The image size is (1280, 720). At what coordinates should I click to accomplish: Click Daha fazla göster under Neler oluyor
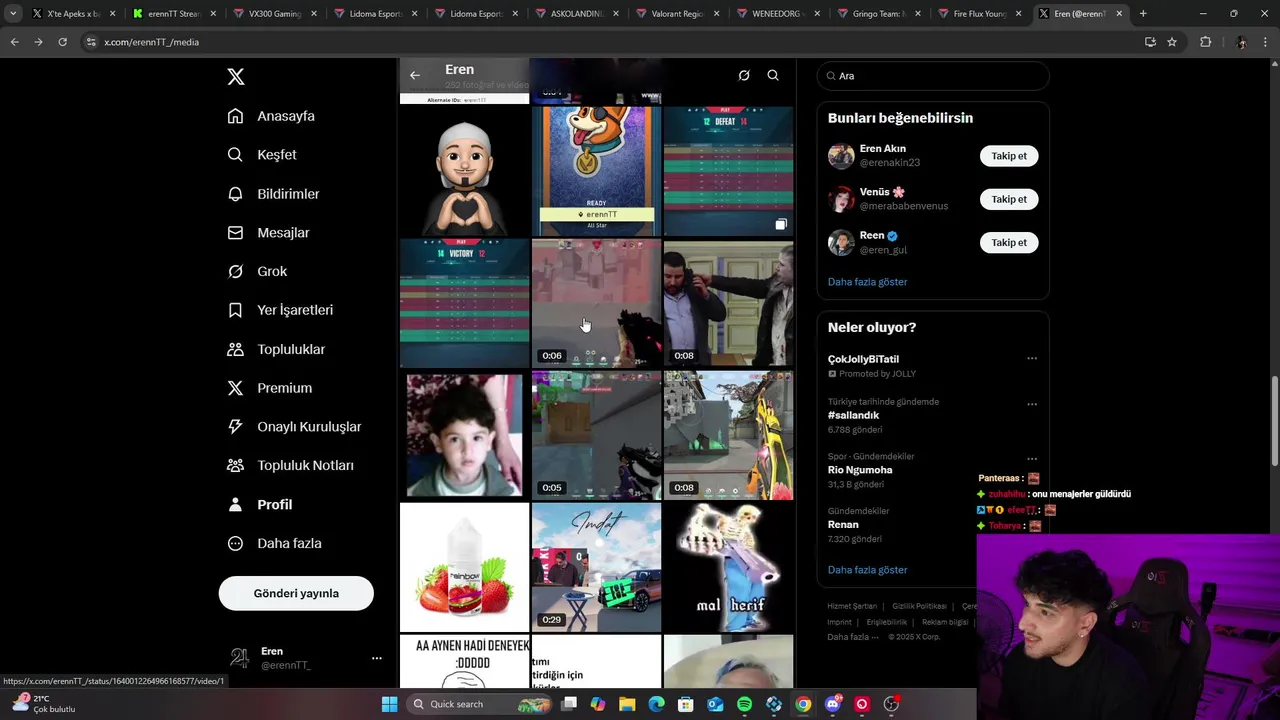[867, 570]
